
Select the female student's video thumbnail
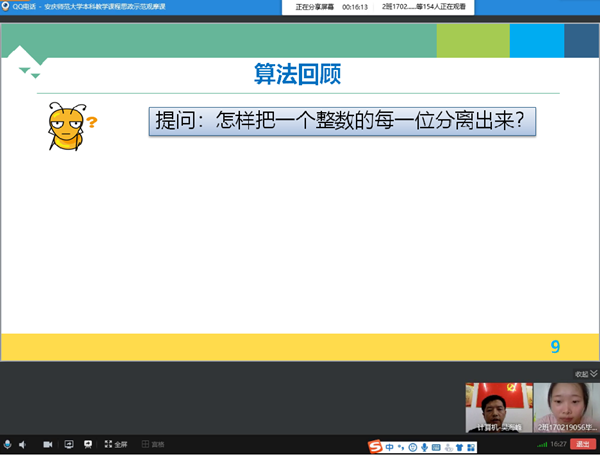tap(565, 407)
